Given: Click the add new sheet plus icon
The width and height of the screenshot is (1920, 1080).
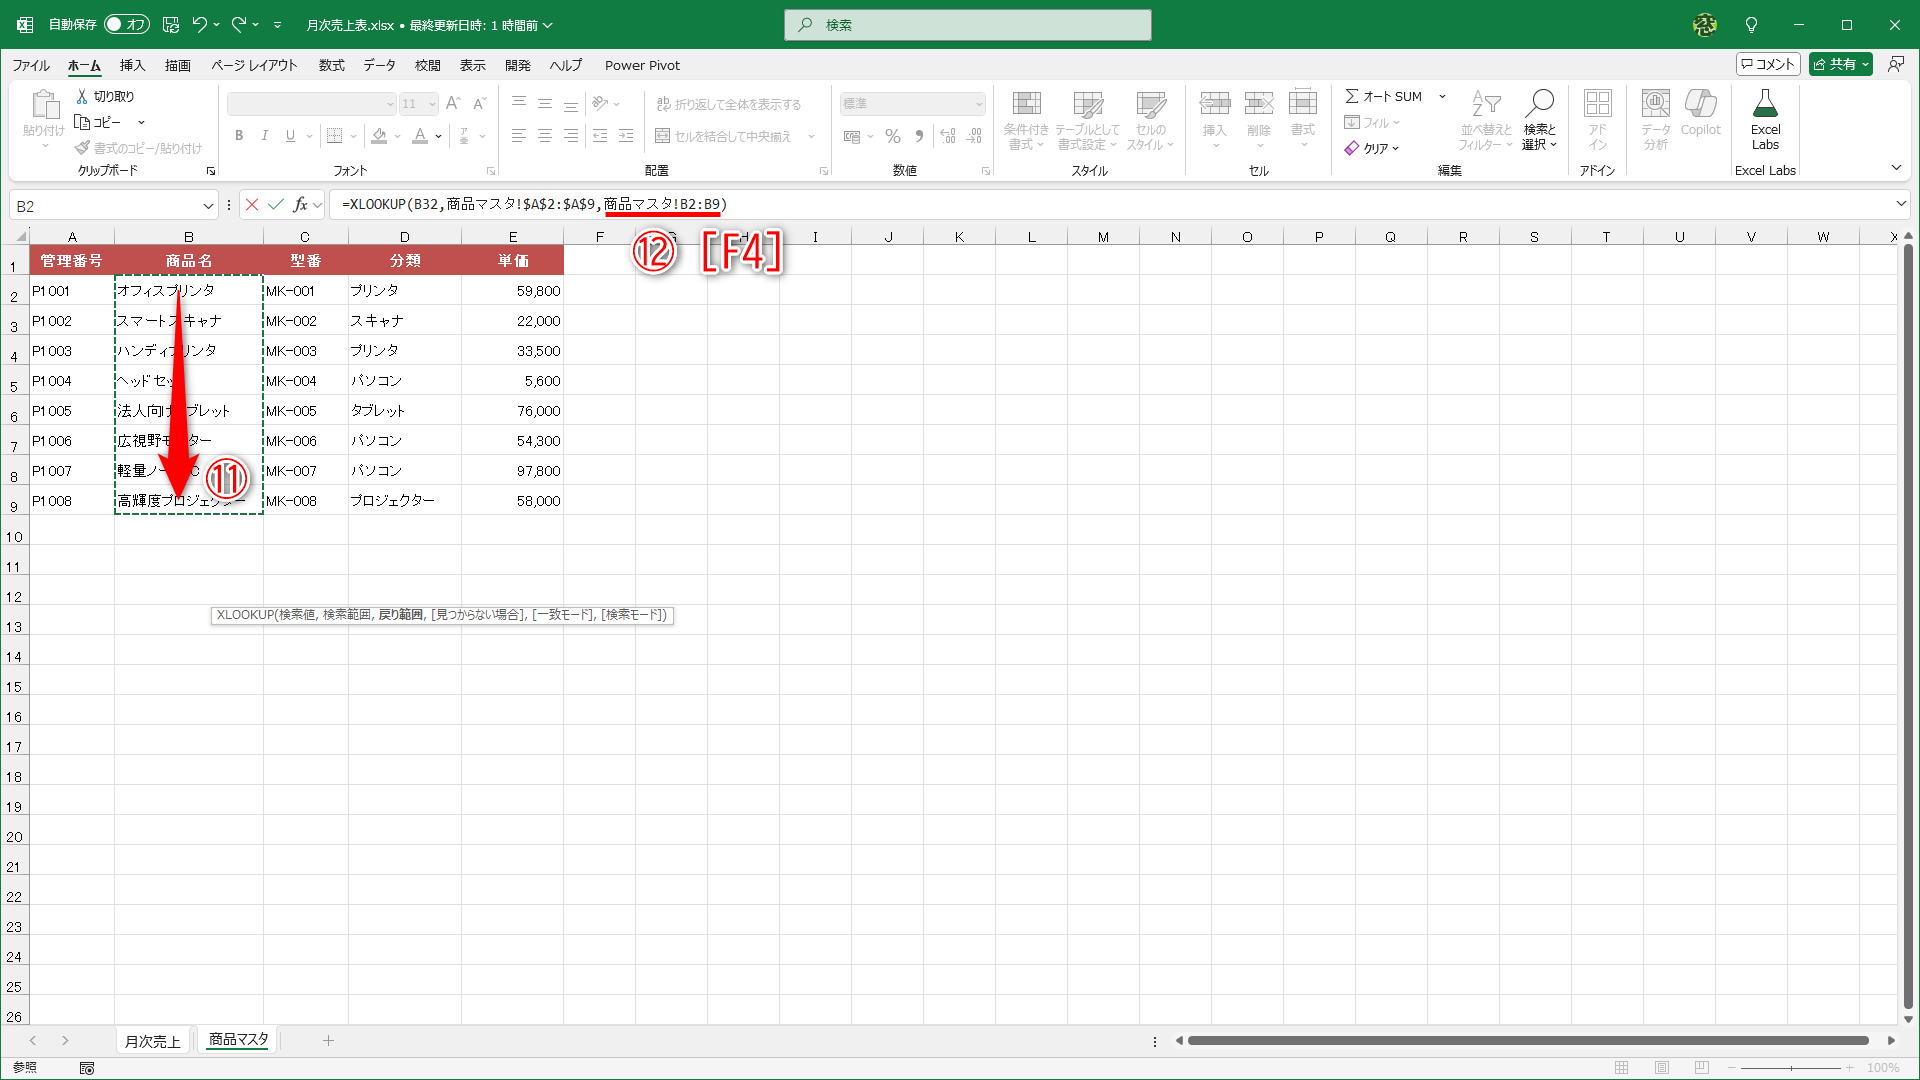Looking at the screenshot, I should coord(328,1041).
